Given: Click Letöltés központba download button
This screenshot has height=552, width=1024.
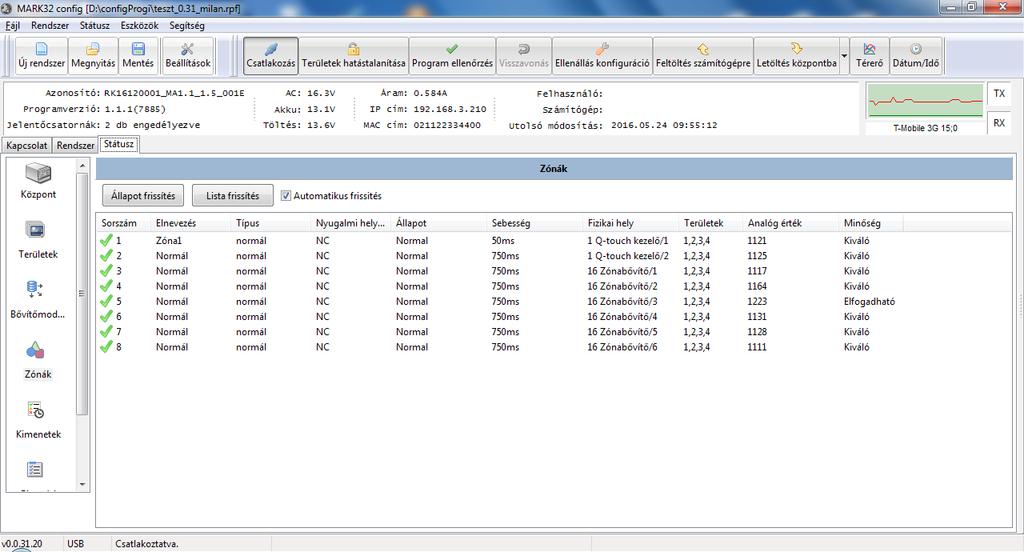Looking at the screenshot, I should point(796,56).
